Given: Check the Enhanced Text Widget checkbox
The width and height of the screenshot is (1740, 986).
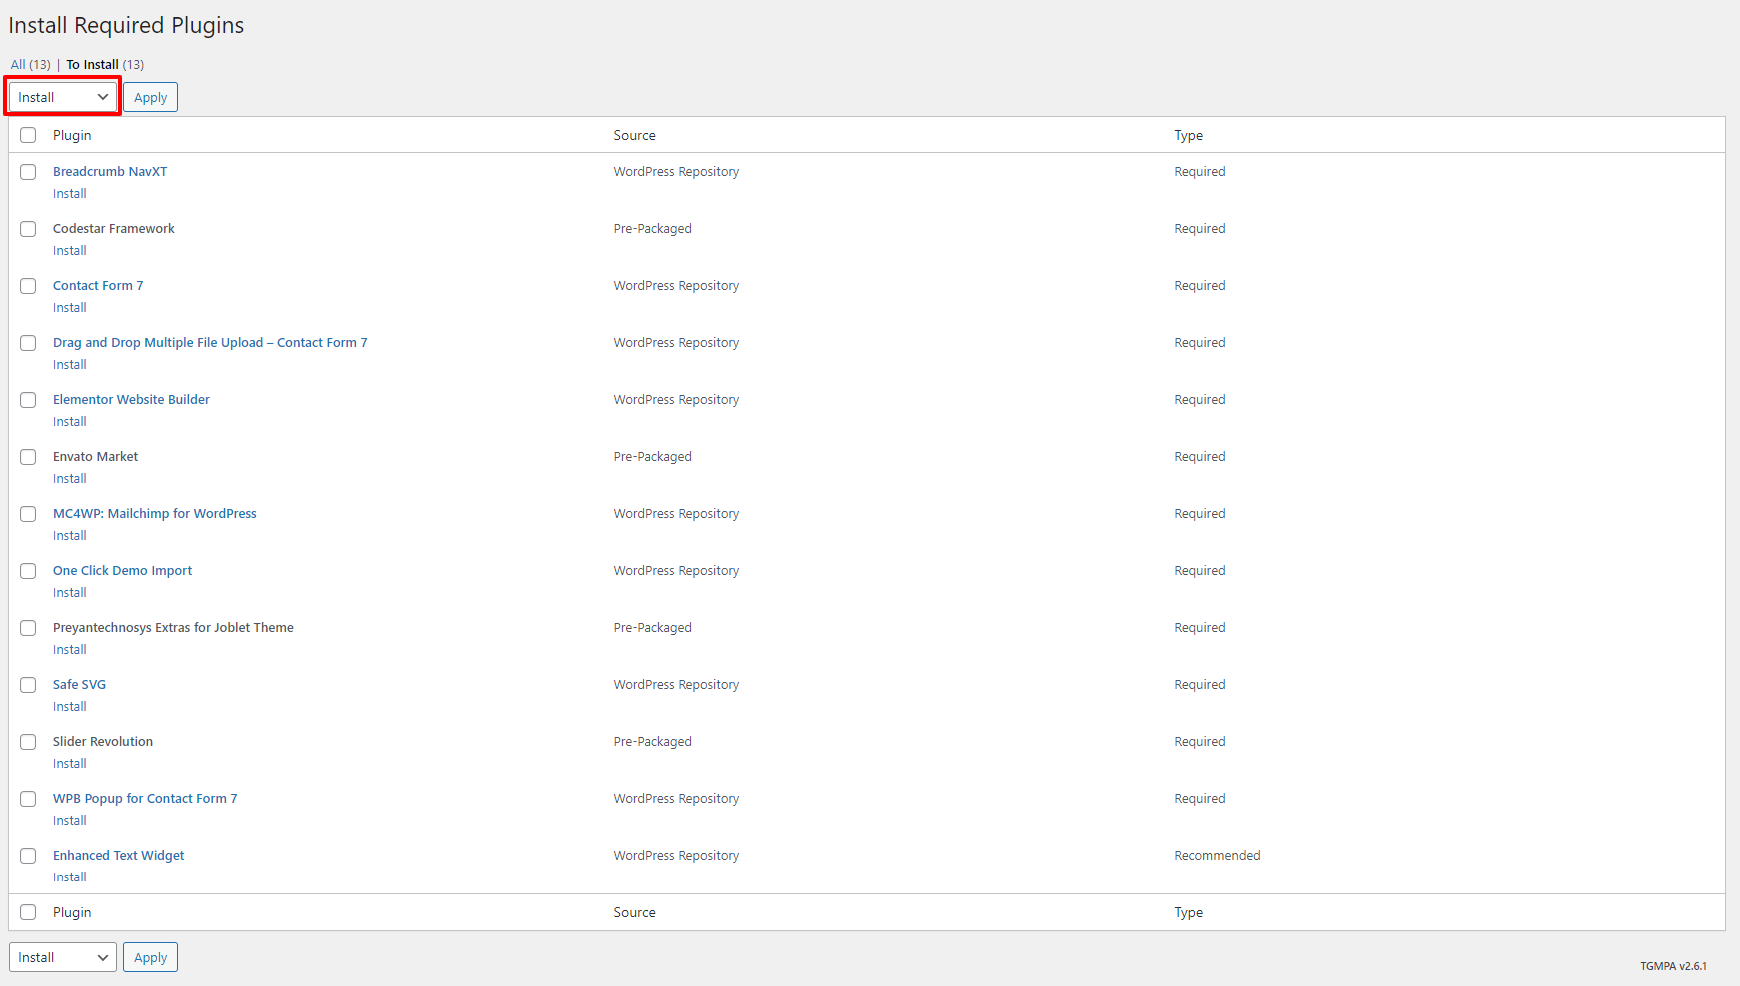Looking at the screenshot, I should (28, 856).
